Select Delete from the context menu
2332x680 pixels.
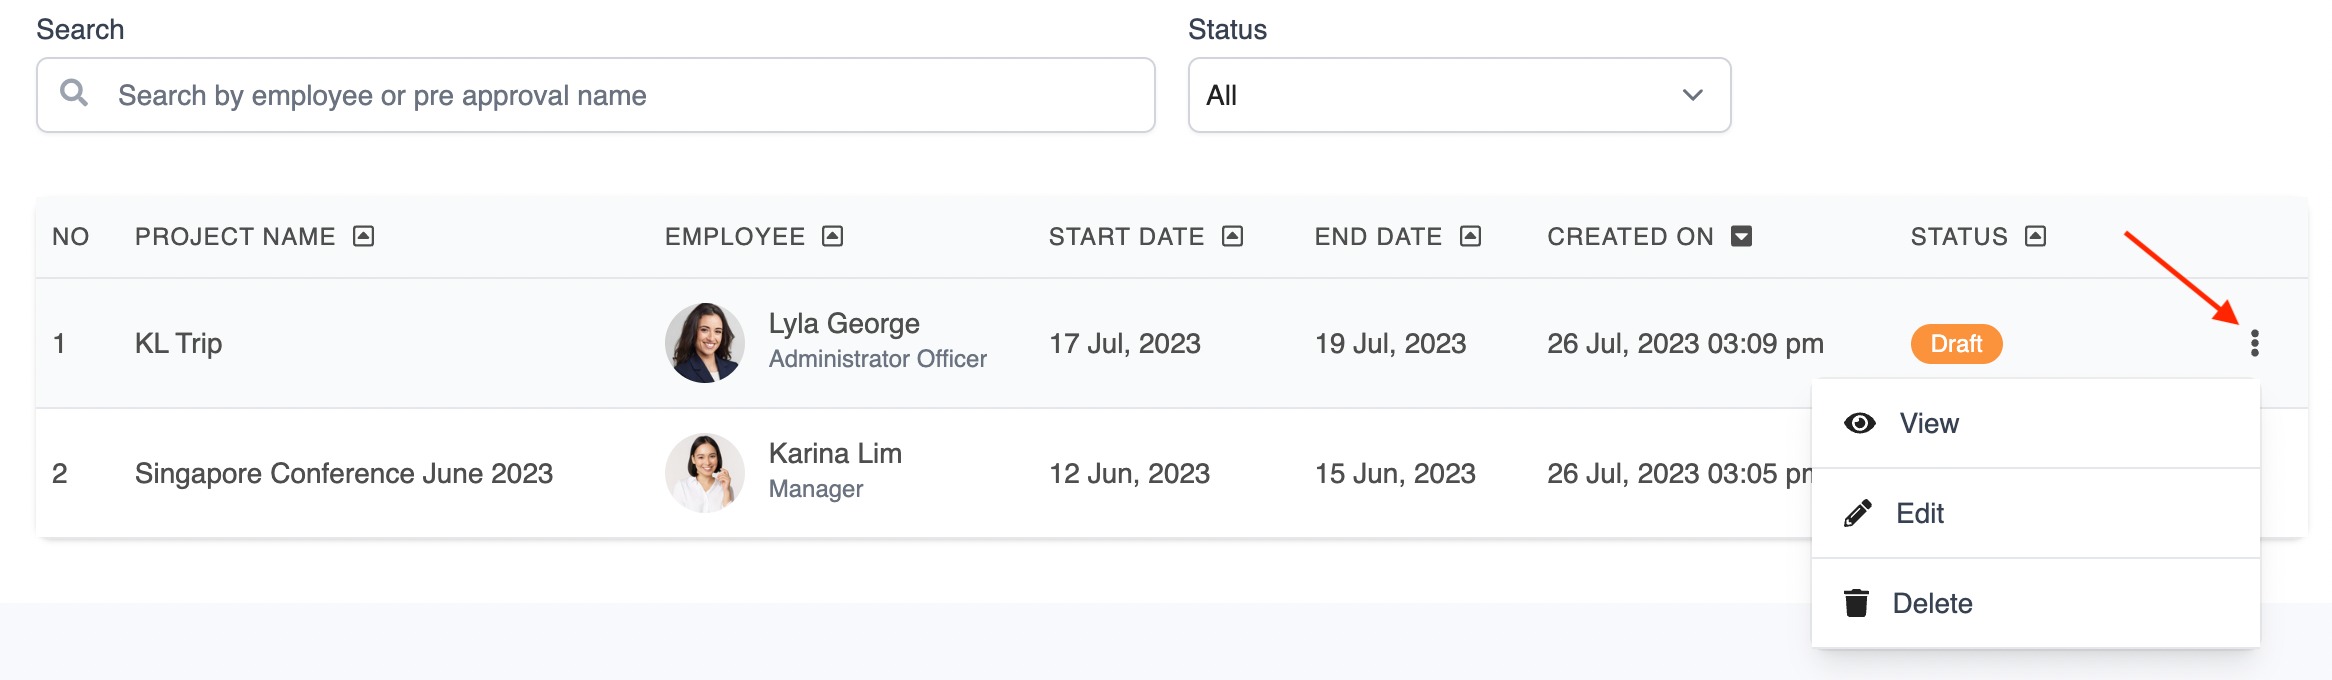click(2035, 603)
